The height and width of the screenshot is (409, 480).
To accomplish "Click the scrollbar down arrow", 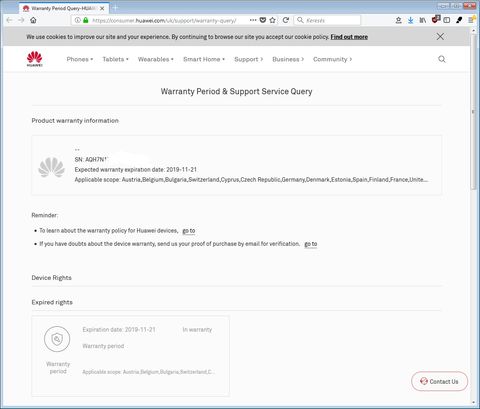I will click(474, 403).
